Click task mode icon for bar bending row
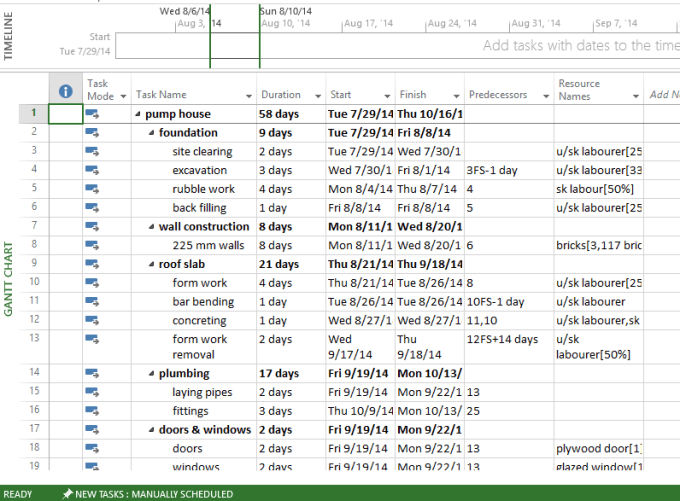The height and width of the screenshot is (501, 680). (92, 301)
